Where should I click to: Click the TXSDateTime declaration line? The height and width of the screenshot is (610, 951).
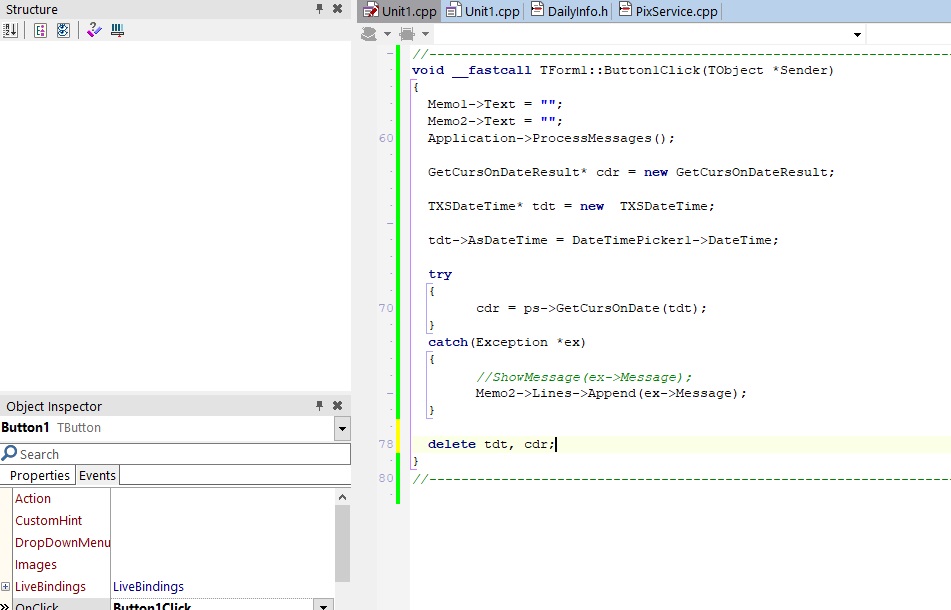point(571,206)
